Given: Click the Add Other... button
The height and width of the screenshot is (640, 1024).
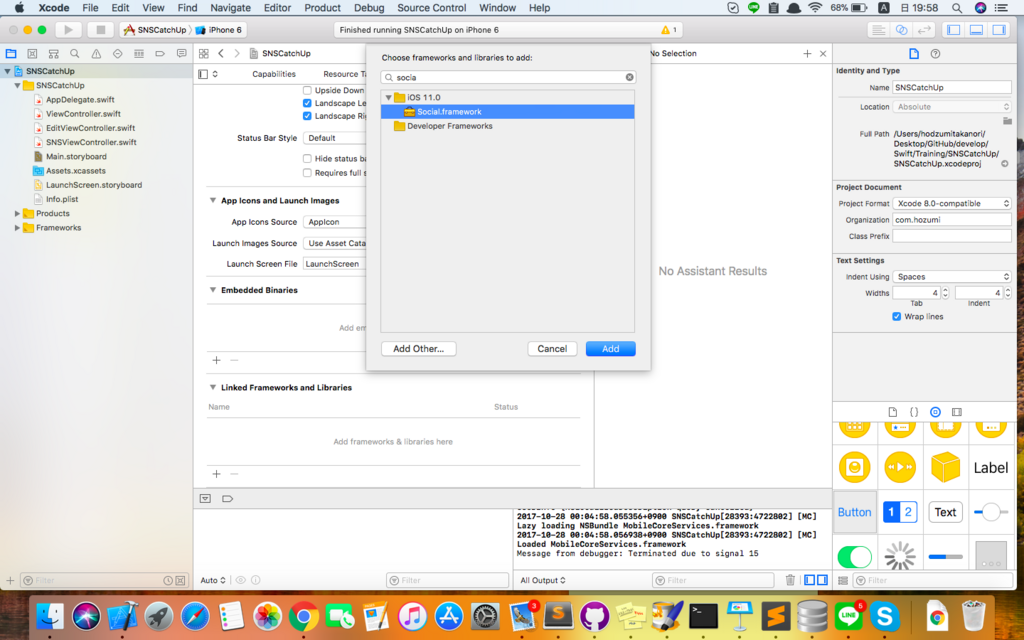Looking at the screenshot, I should tap(418, 349).
